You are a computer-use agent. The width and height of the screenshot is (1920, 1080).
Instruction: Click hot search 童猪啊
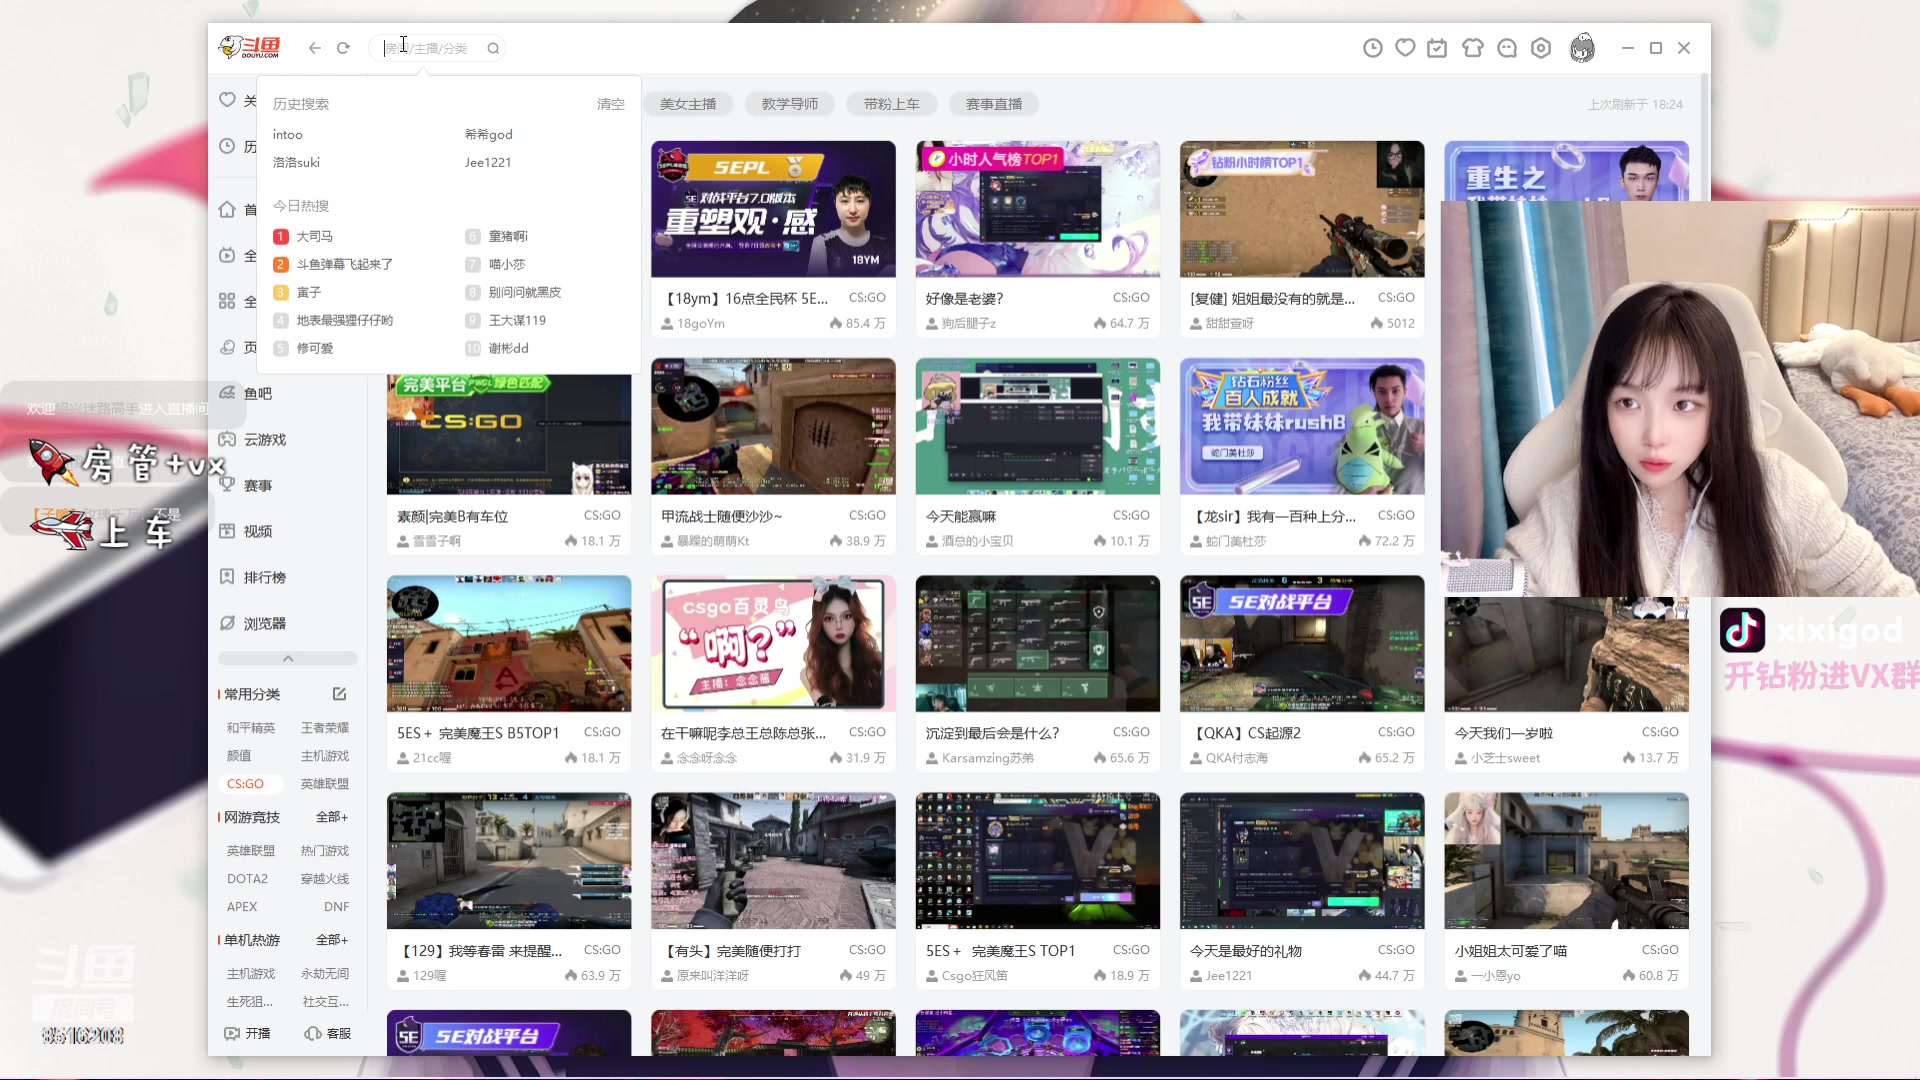coord(508,236)
